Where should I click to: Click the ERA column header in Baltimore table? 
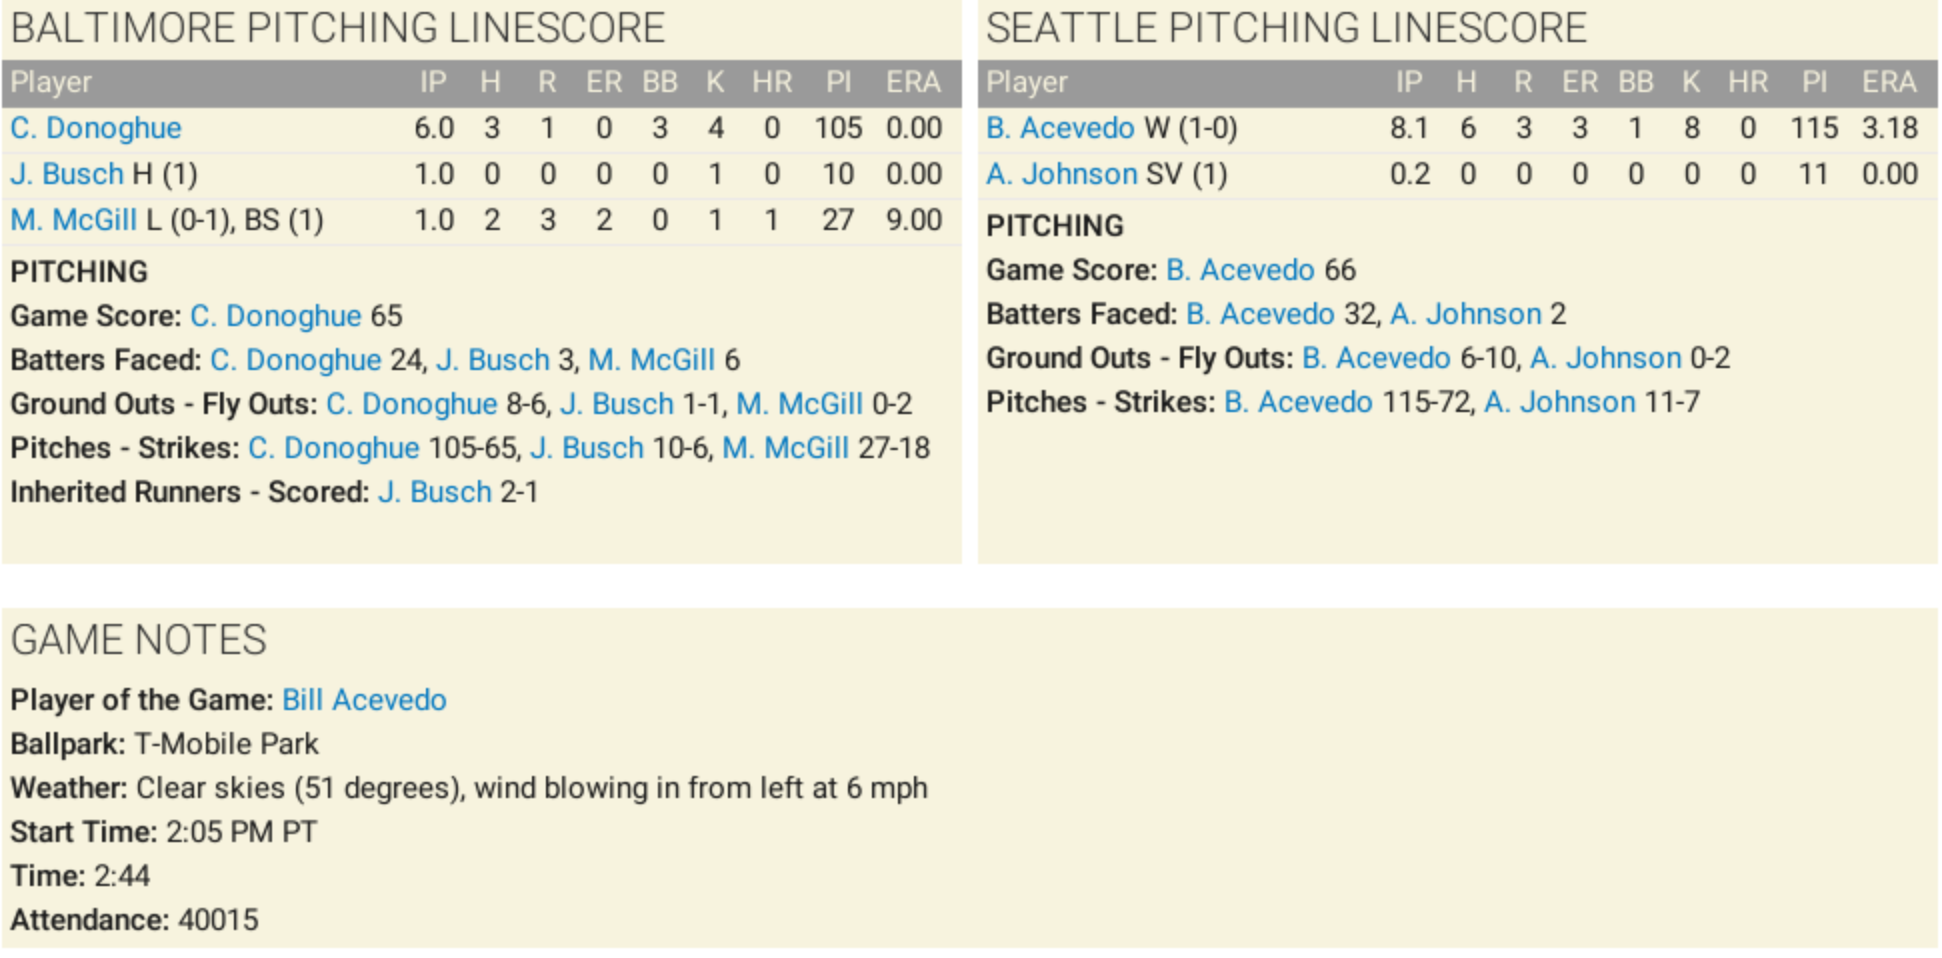pos(912,82)
